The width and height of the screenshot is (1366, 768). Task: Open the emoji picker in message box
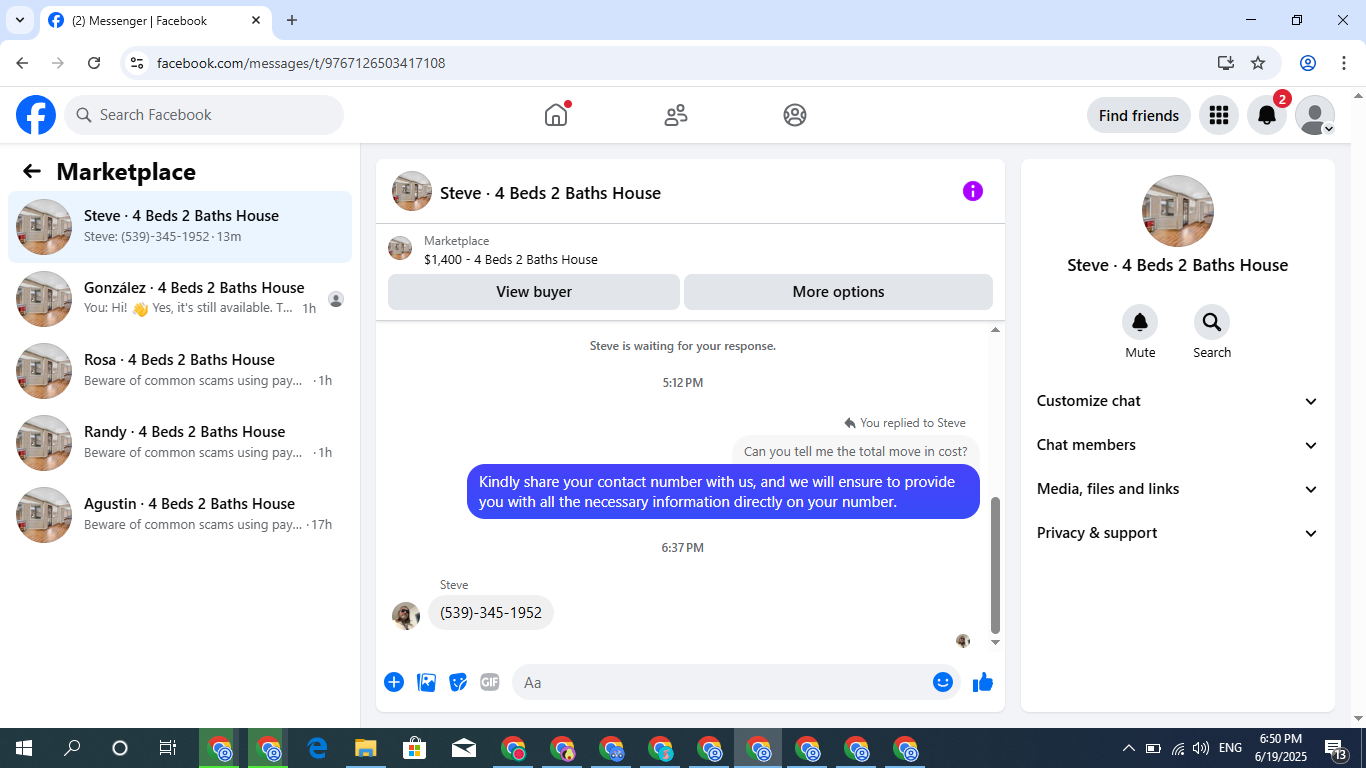tap(943, 682)
